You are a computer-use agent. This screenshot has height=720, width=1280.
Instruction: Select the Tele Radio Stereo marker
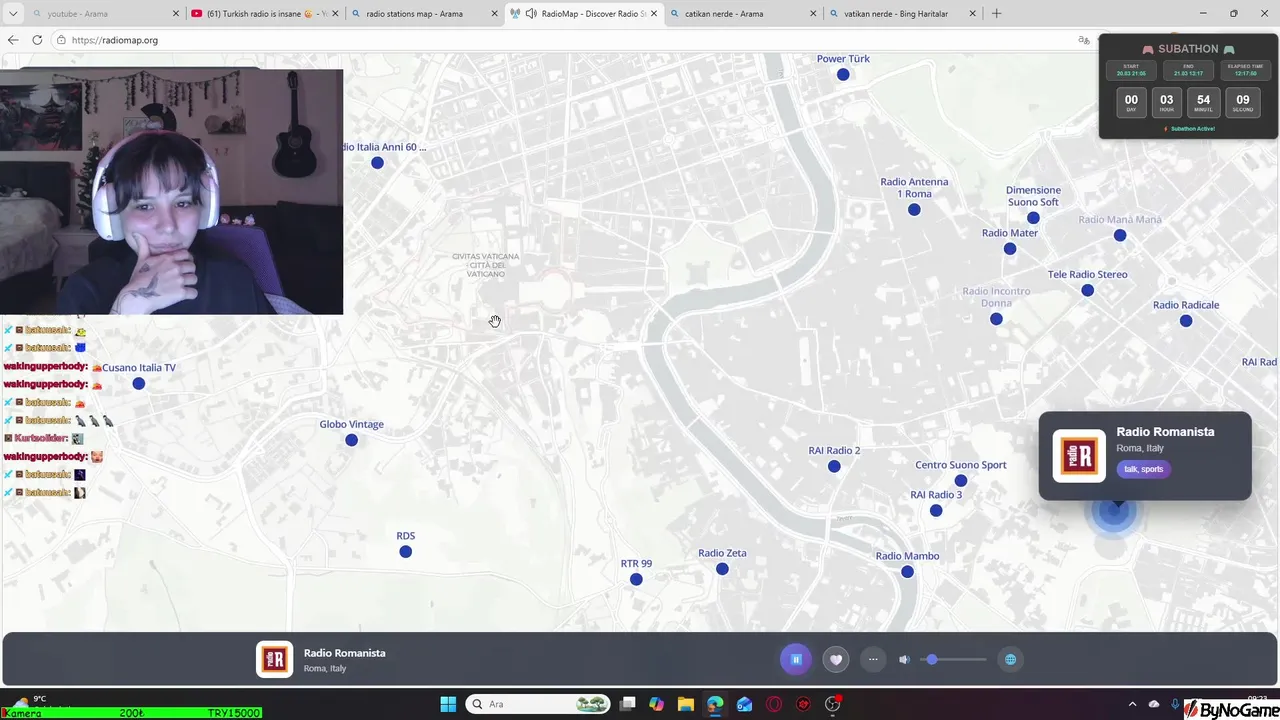pos(1087,290)
